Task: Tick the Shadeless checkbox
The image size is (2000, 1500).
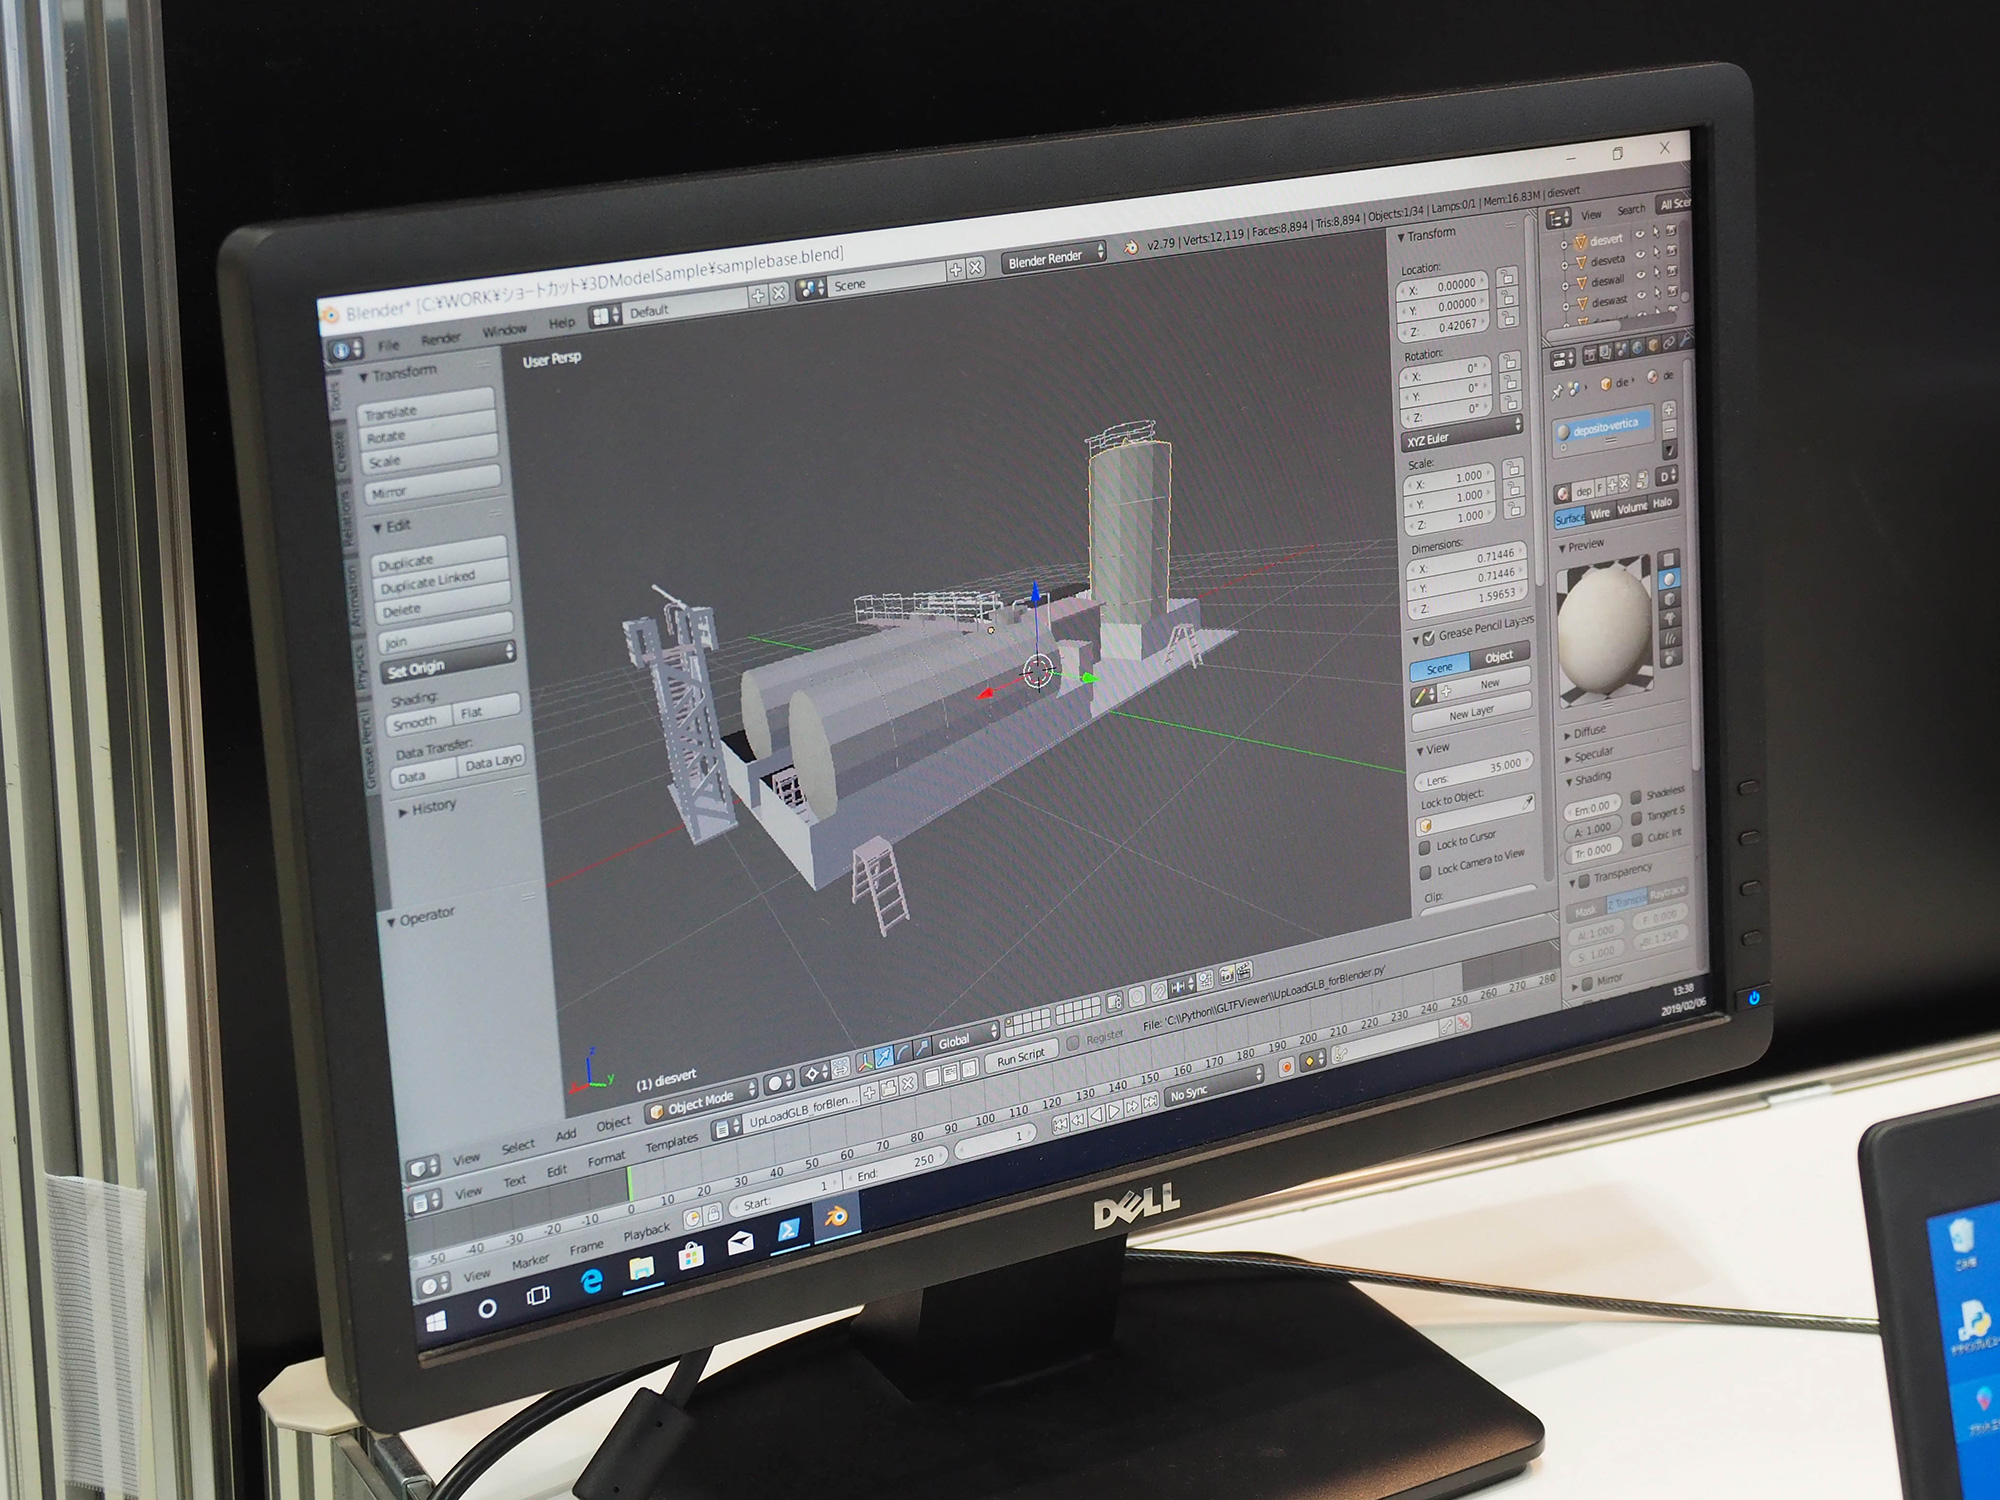Action: 1636,797
